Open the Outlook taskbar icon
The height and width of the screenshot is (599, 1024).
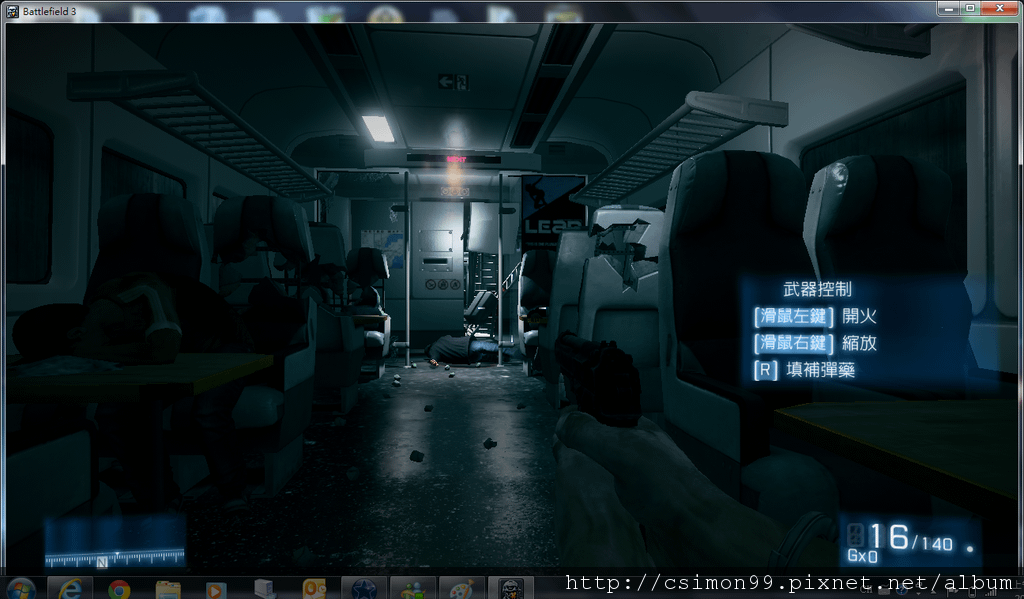point(314,589)
